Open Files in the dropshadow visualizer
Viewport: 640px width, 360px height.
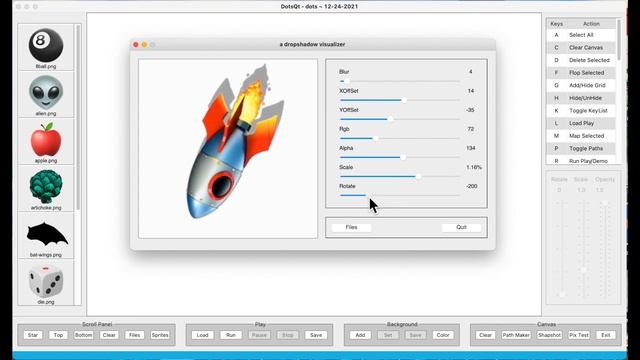click(x=351, y=227)
